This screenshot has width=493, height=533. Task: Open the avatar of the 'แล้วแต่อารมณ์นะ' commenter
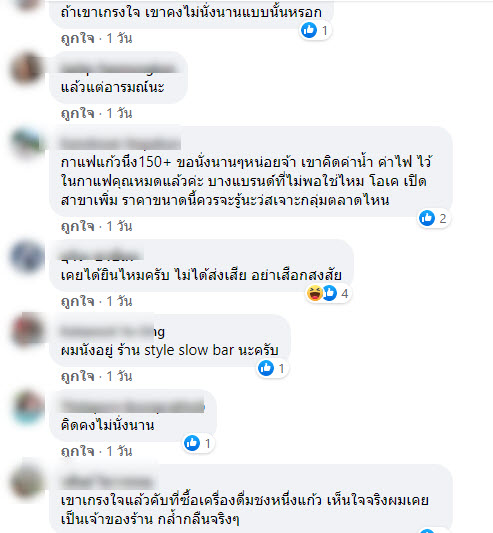click(27, 68)
